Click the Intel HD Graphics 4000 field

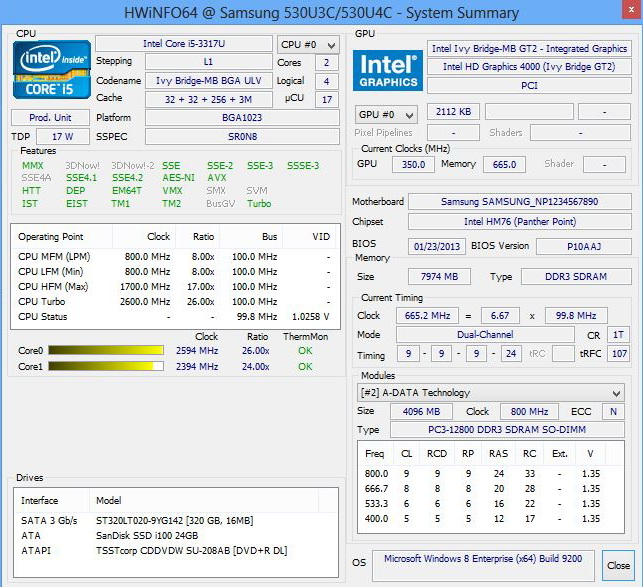(529, 66)
